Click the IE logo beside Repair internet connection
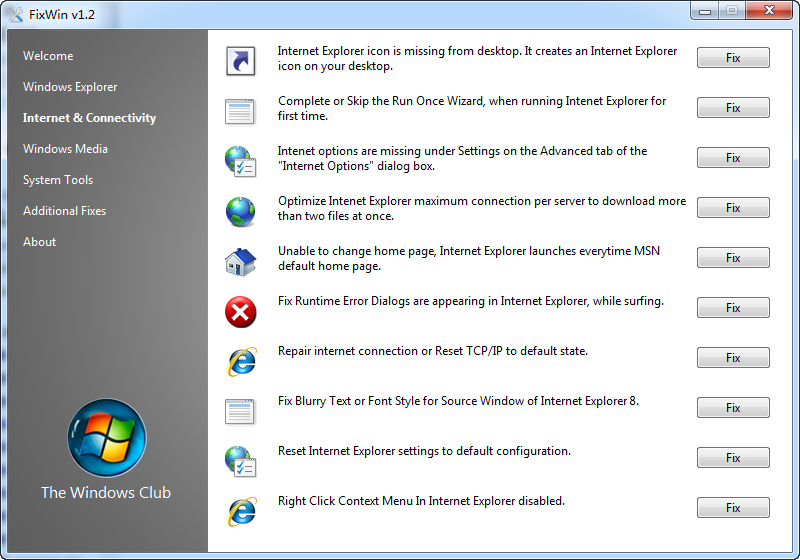800x560 pixels. (241, 362)
